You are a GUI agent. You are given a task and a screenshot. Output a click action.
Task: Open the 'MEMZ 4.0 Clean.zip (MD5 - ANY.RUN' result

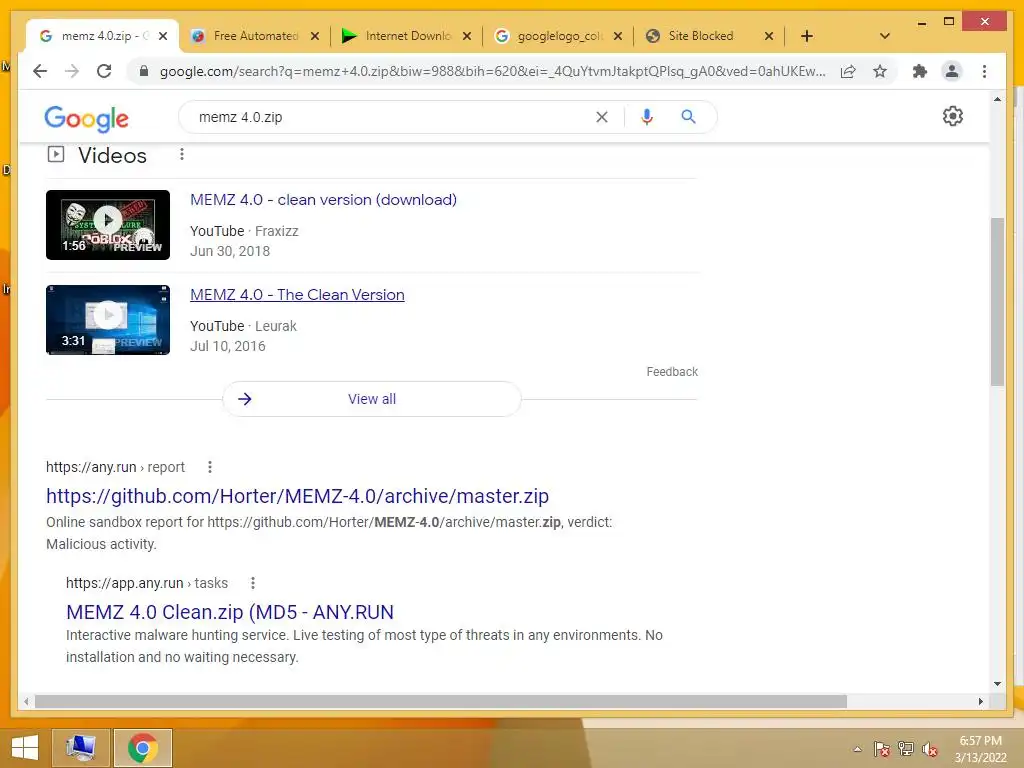pyautogui.click(x=230, y=612)
